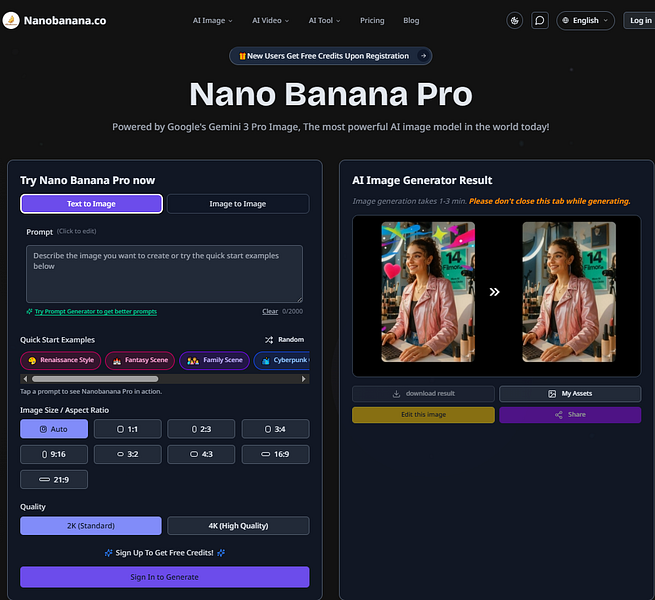The height and width of the screenshot is (600, 655).
Task: Click the right arrow of the examples scrollbar
Action: click(304, 379)
